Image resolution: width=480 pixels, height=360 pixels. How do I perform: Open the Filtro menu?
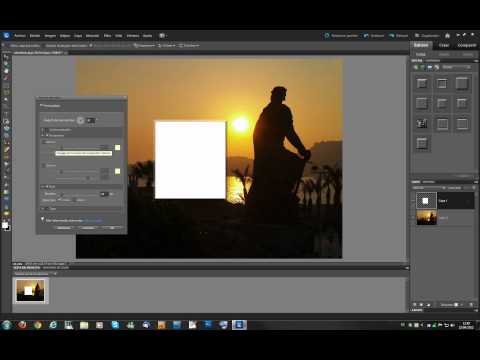coord(107,36)
